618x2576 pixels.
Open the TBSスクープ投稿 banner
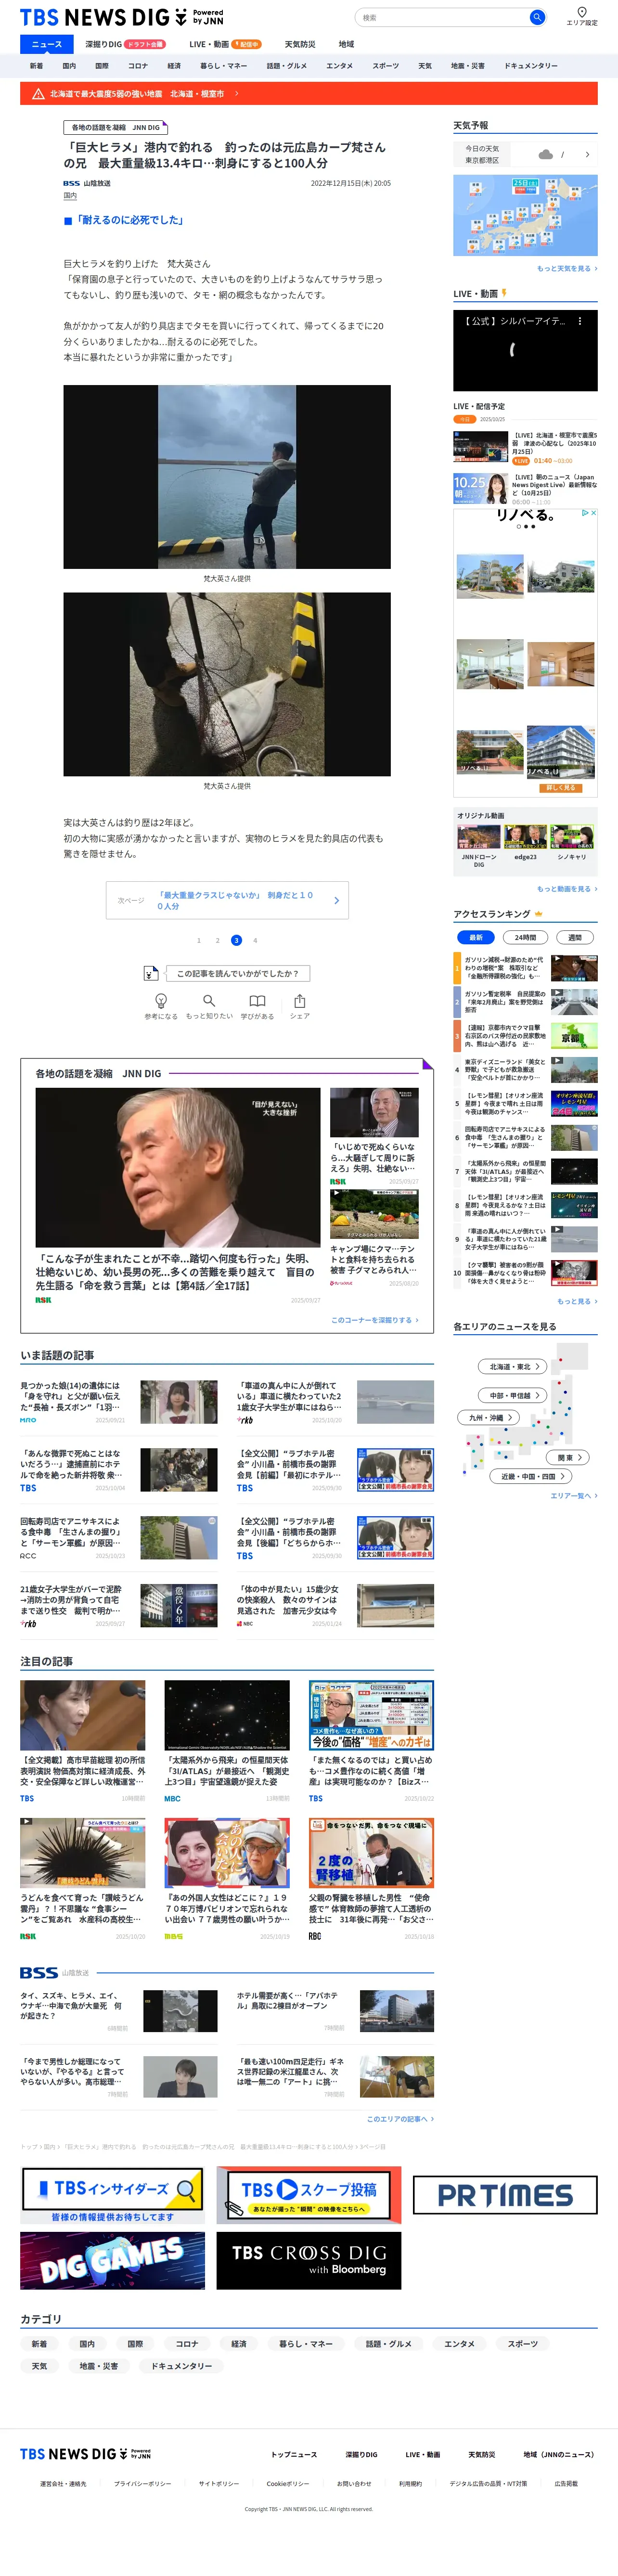(309, 2195)
